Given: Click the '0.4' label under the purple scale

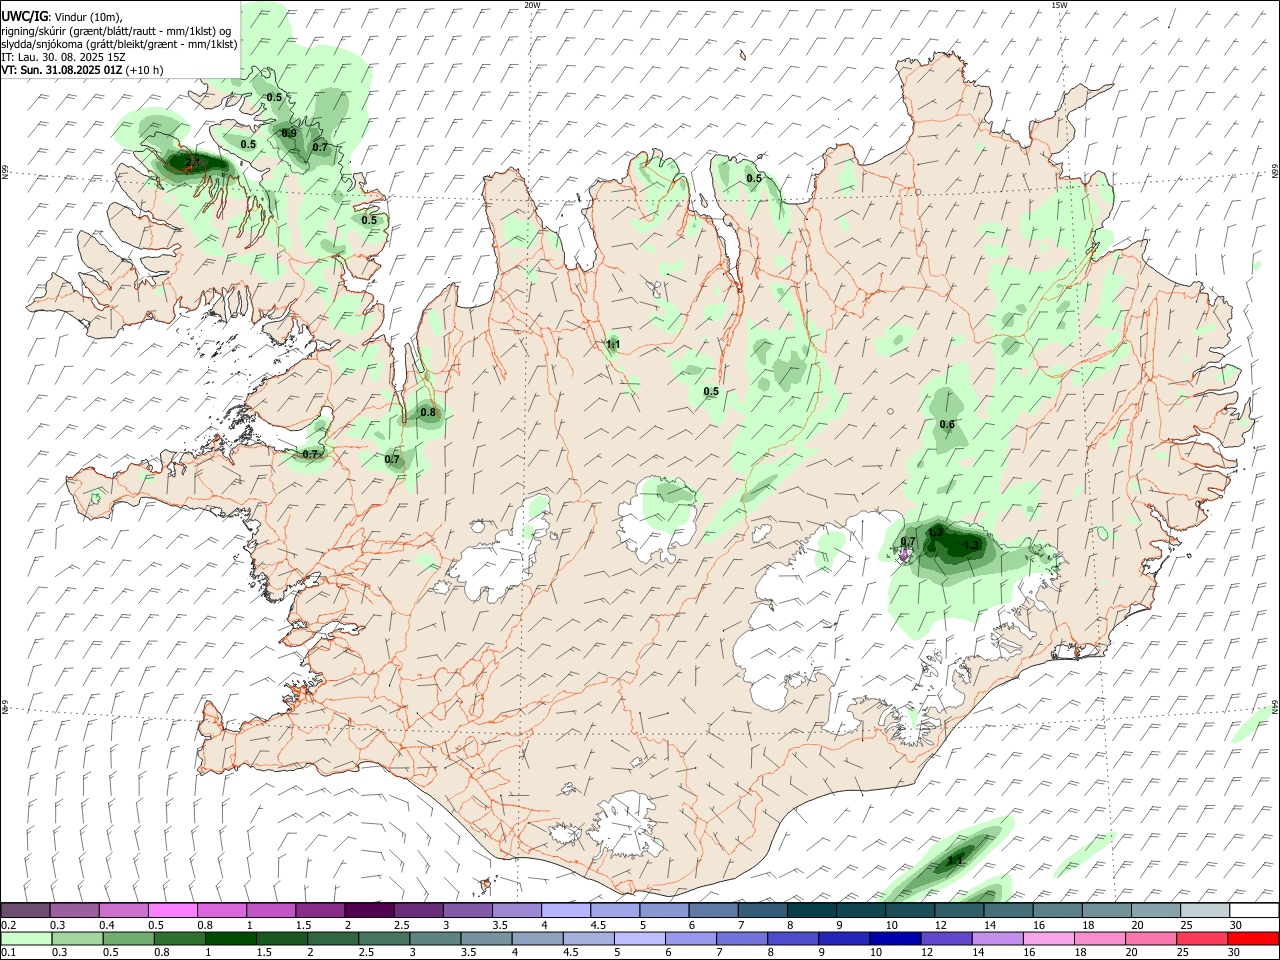Looking at the screenshot, I should (x=107, y=925).
